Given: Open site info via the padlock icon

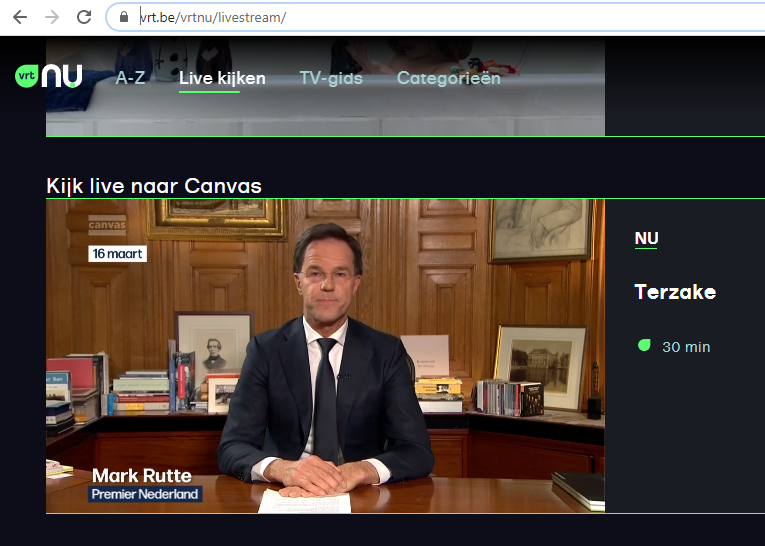Looking at the screenshot, I should (x=124, y=17).
